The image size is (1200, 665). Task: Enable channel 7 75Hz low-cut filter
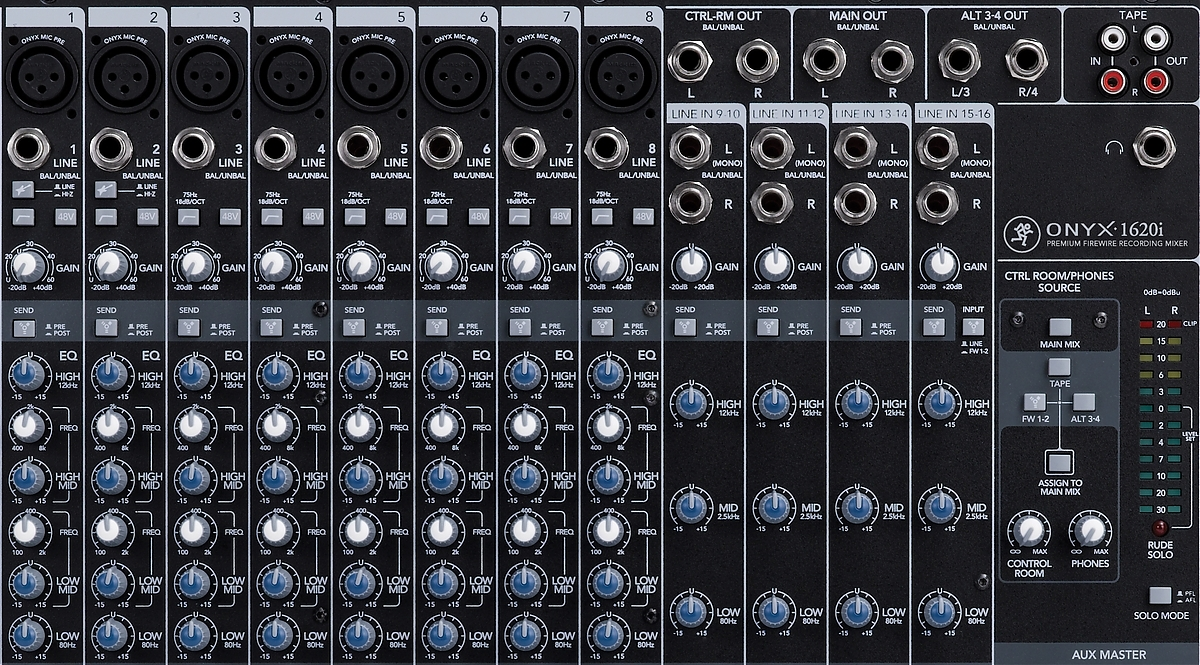pos(518,216)
